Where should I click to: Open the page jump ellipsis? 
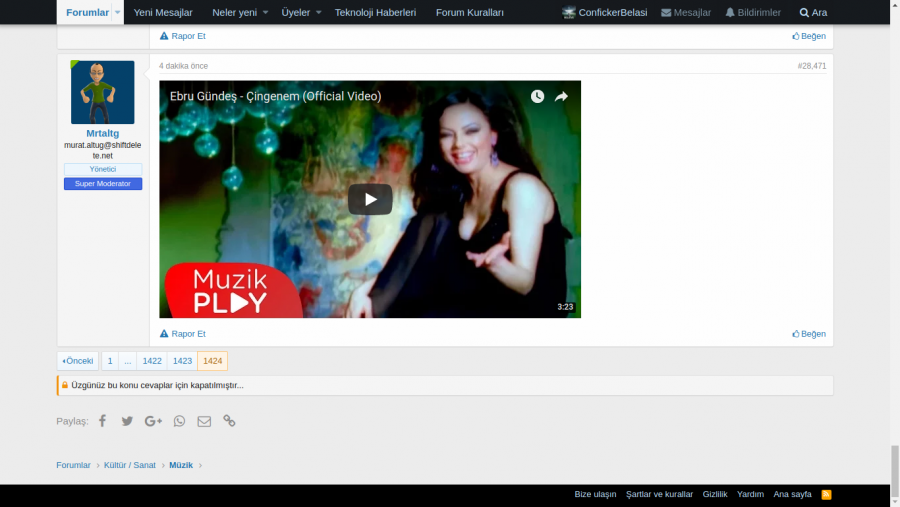point(127,361)
